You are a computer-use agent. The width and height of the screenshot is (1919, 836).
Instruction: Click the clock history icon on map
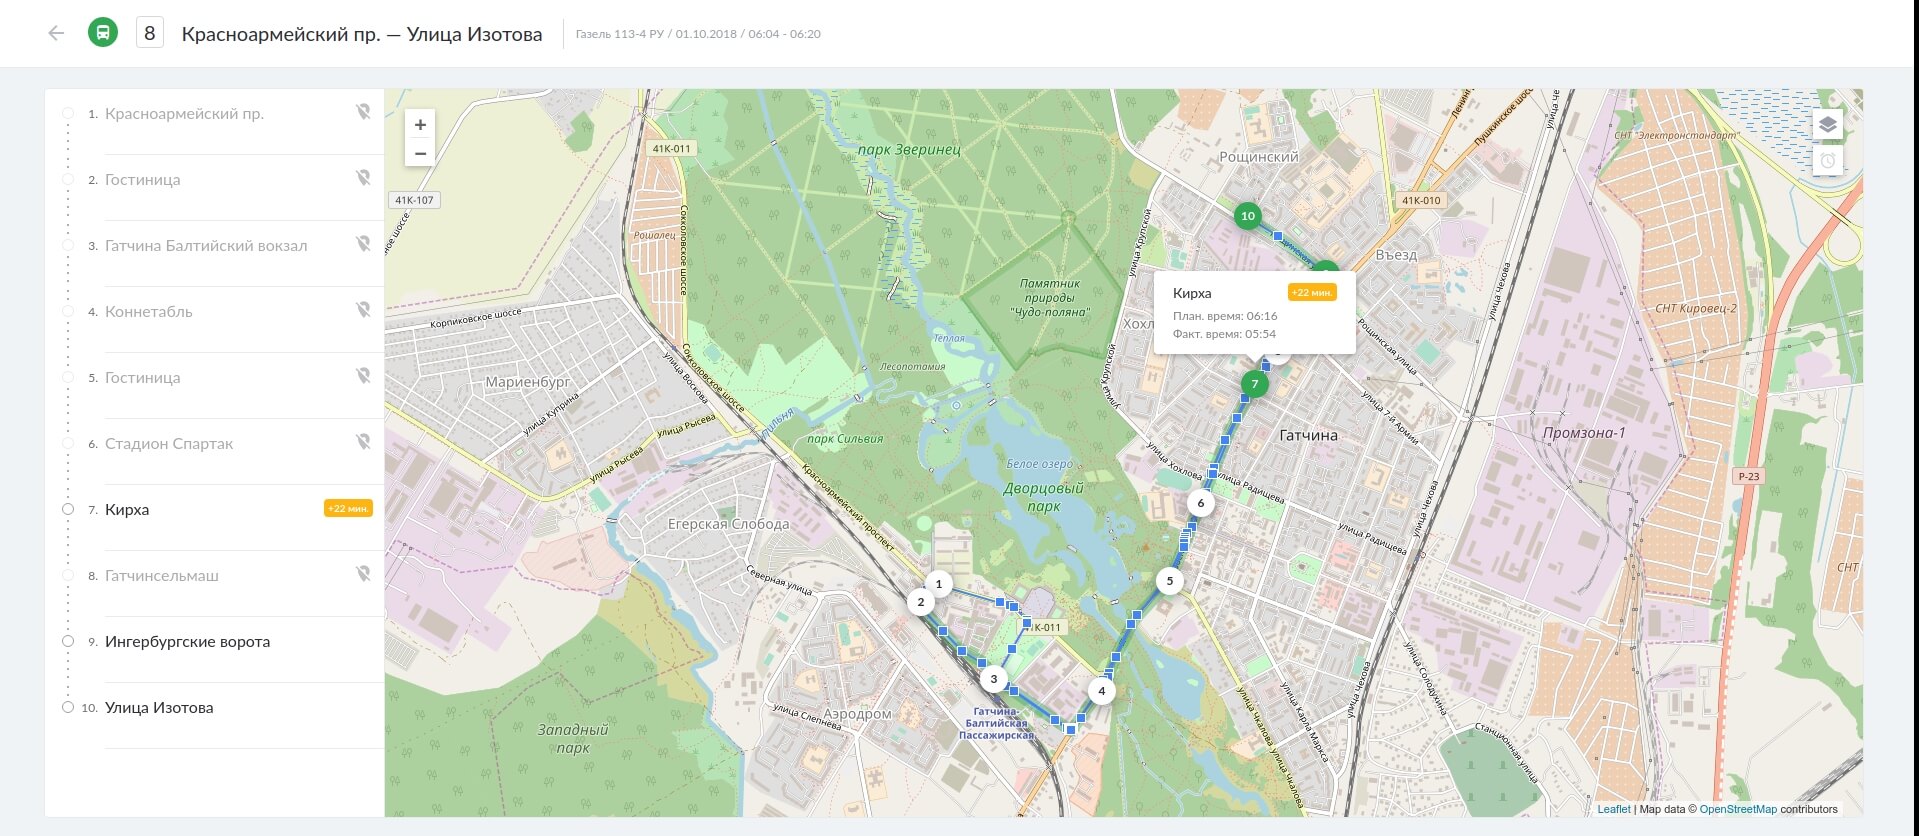coord(1827,160)
